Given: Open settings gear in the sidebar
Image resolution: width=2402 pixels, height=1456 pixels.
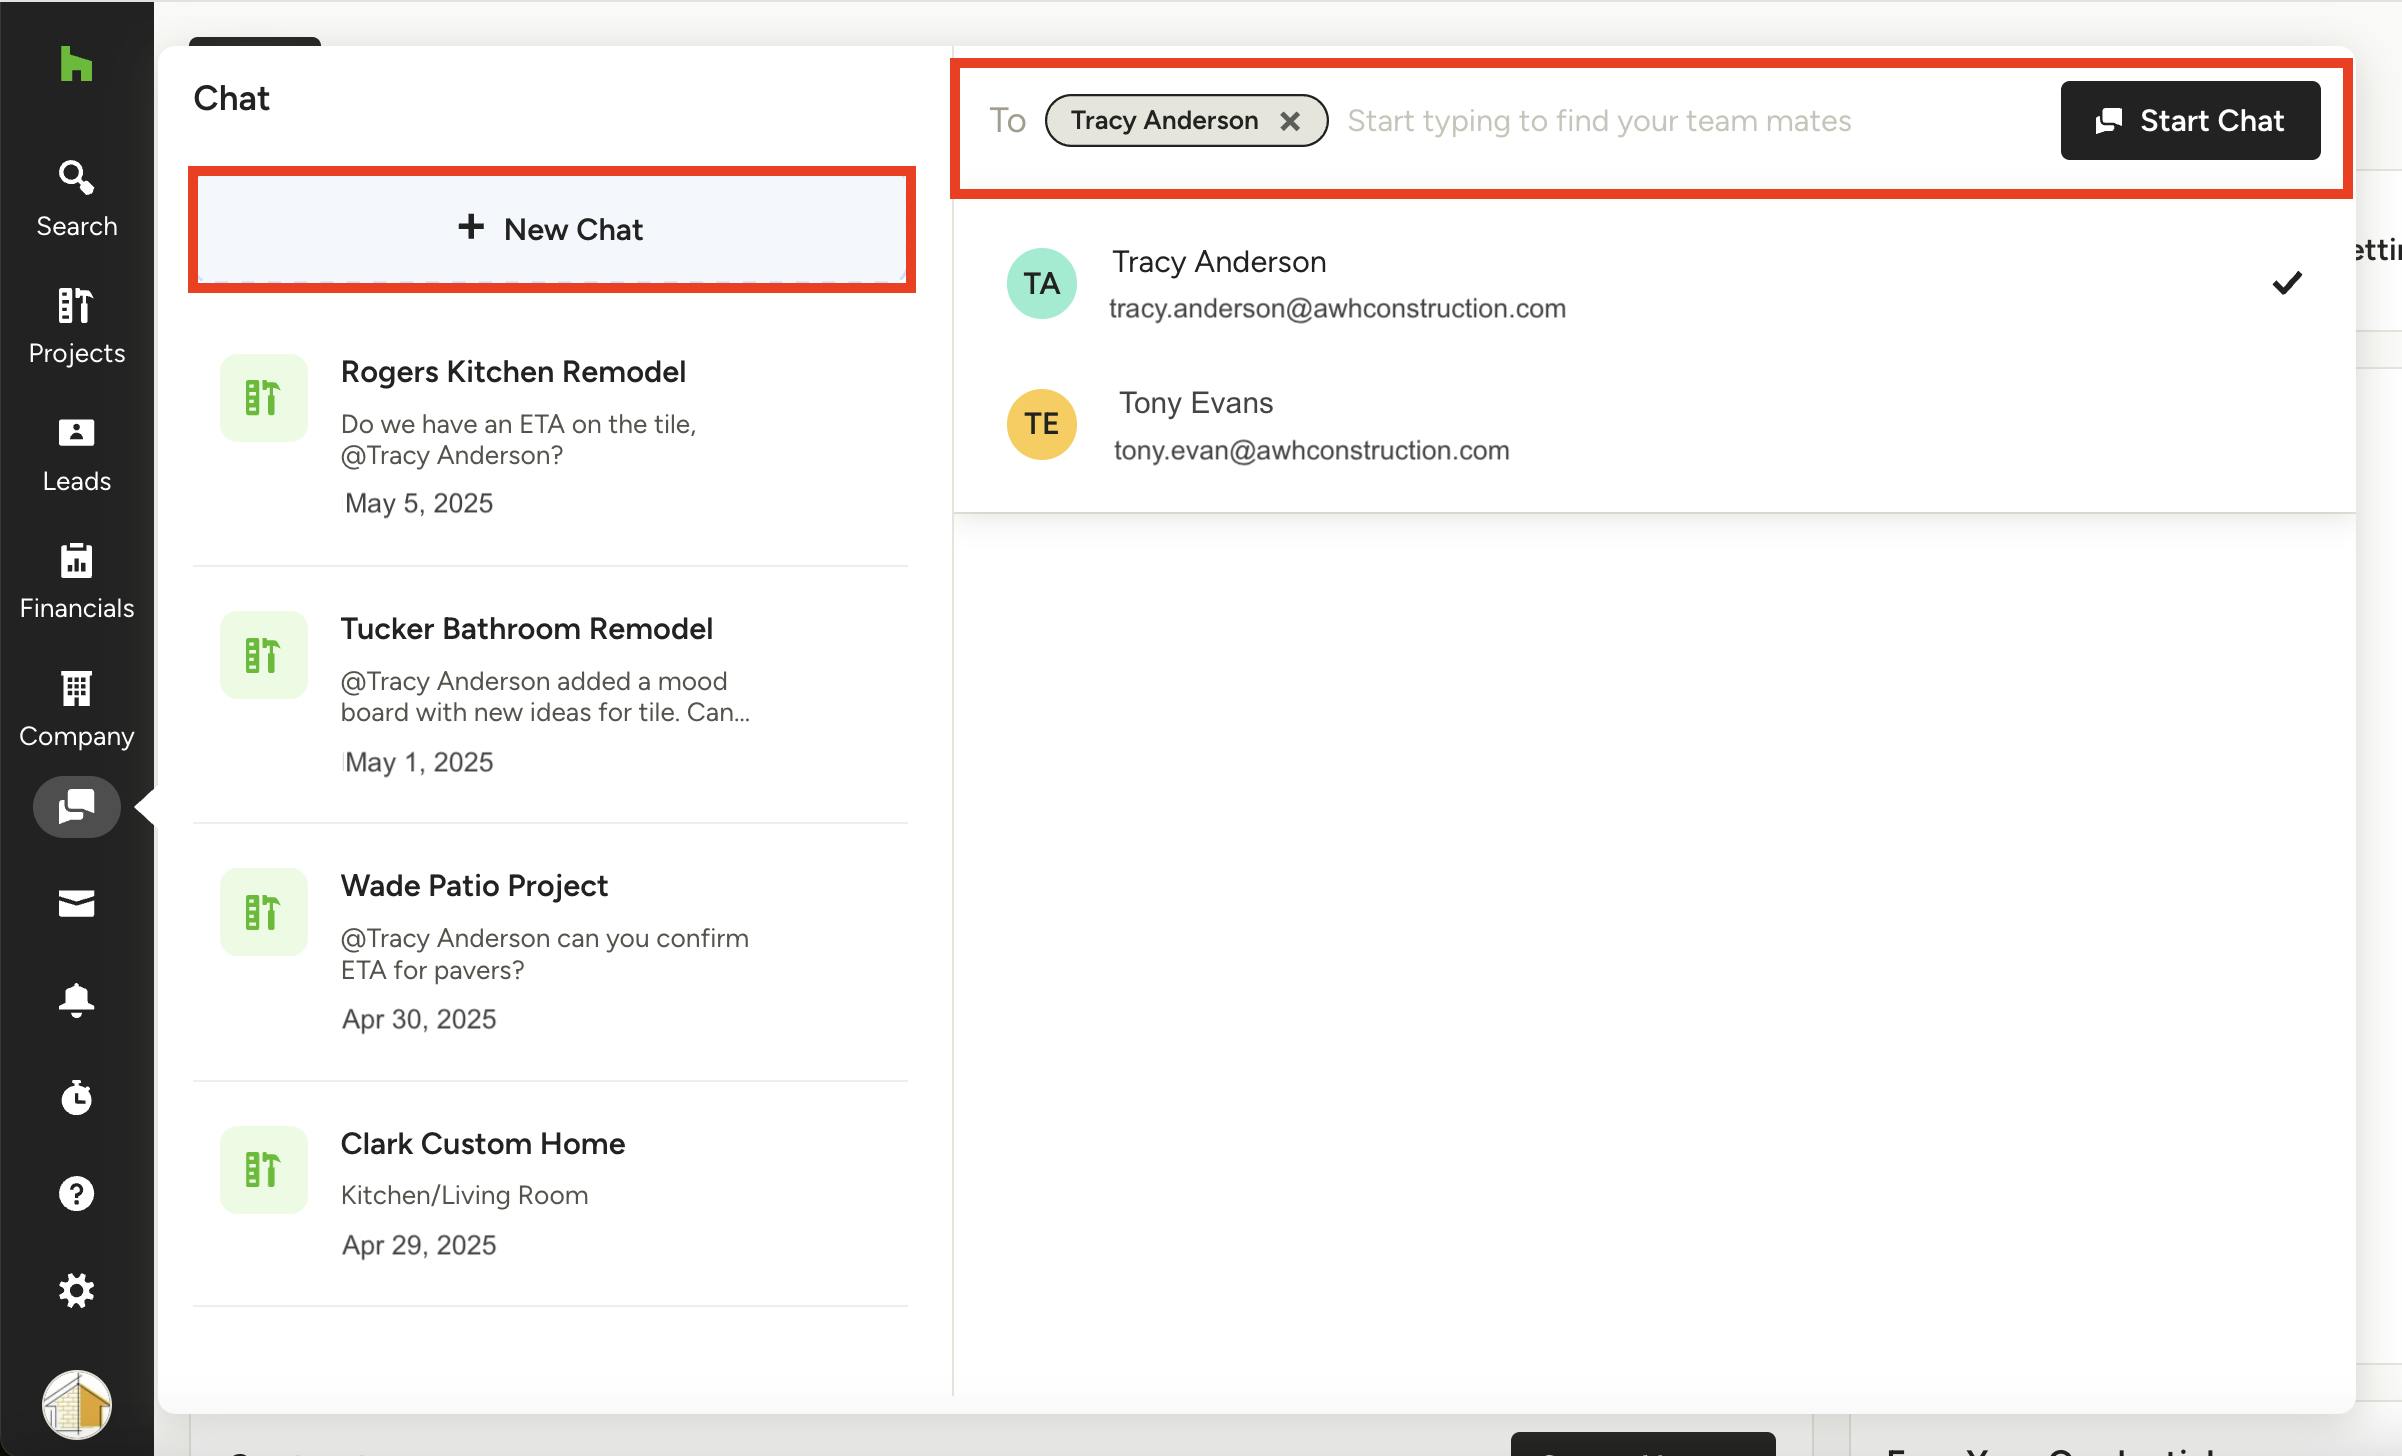Looking at the screenshot, I should click(x=76, y=1290).
